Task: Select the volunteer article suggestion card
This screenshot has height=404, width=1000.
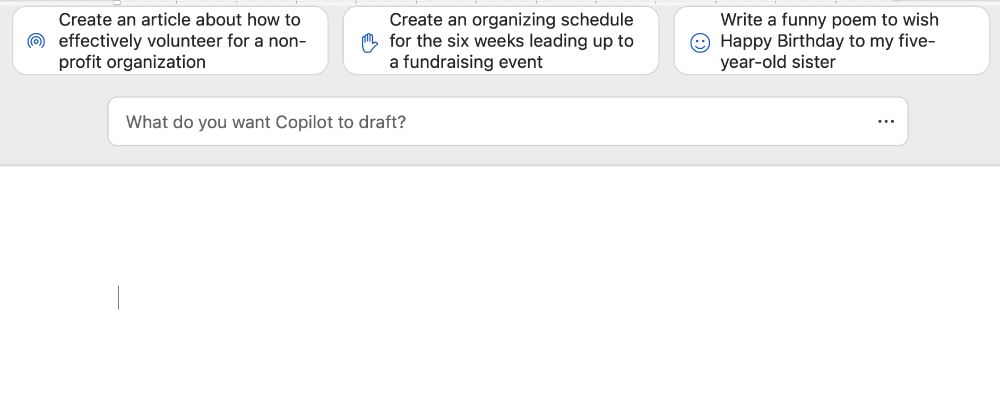Action: 170,40
